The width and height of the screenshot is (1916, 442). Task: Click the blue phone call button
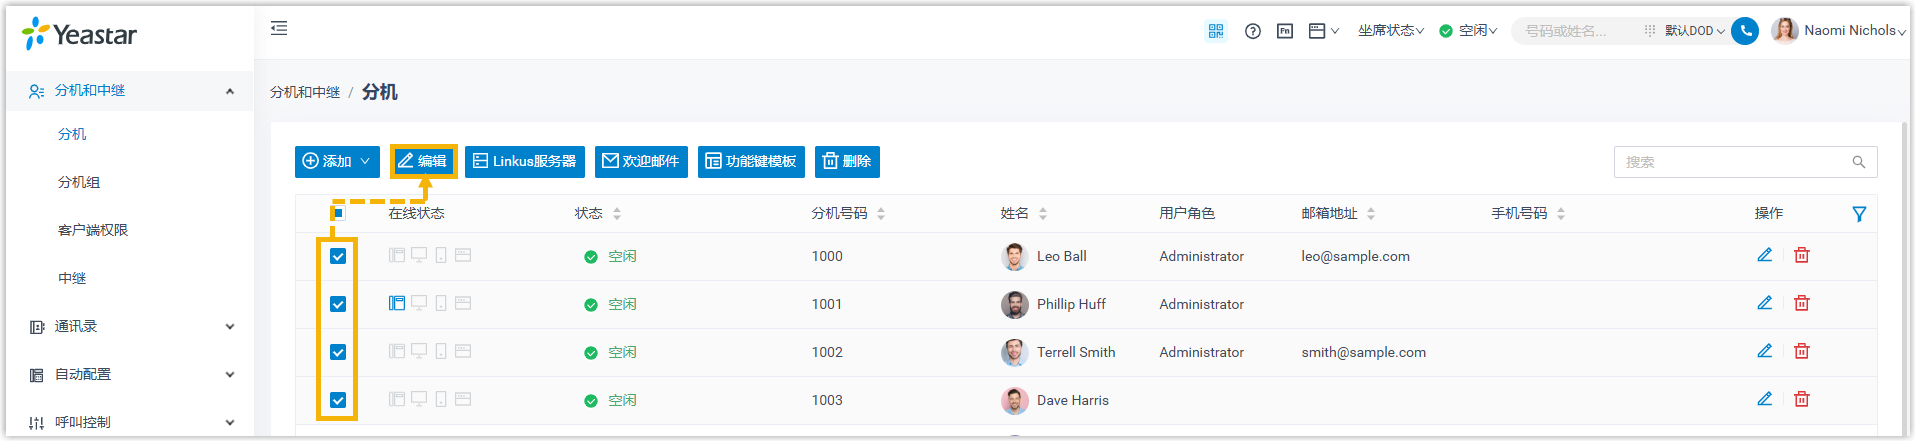pyautogui.click(x=1745, y=31)
